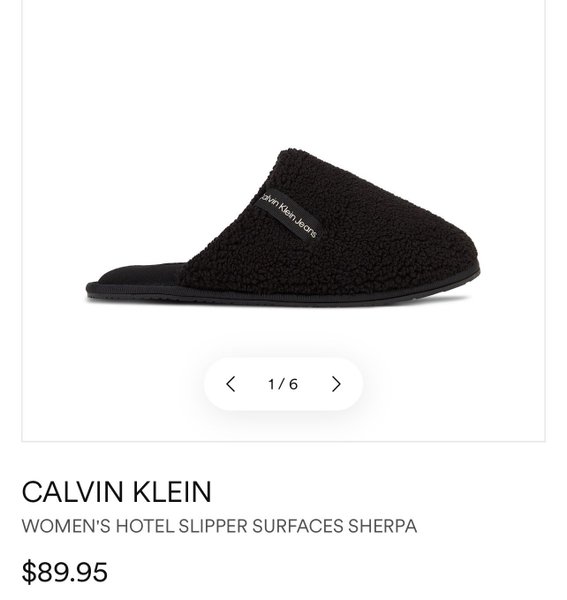567x600 pixels.
Task: Click the Calvin Klein Jeans label on slipper
Action: 287,214
